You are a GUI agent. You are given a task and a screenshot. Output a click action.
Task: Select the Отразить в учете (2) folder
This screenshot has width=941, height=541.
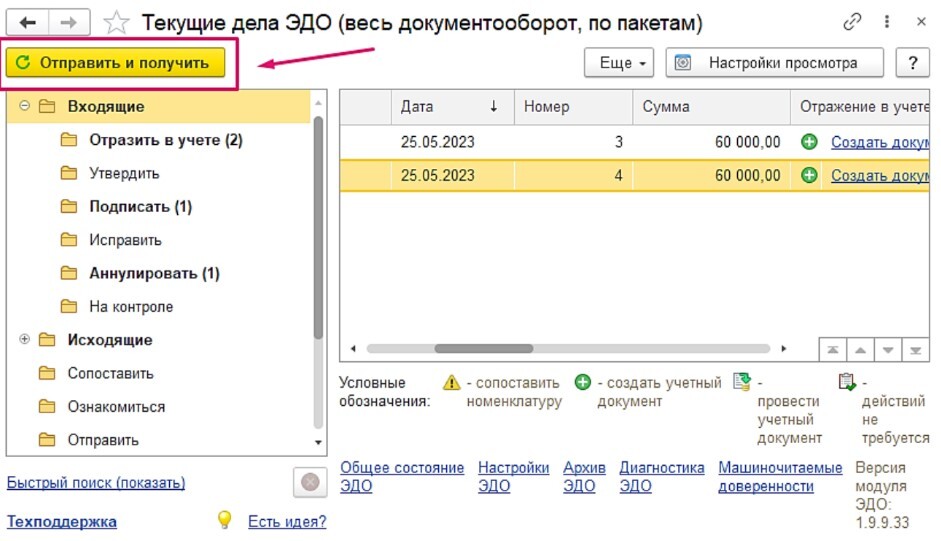point(165,140)
